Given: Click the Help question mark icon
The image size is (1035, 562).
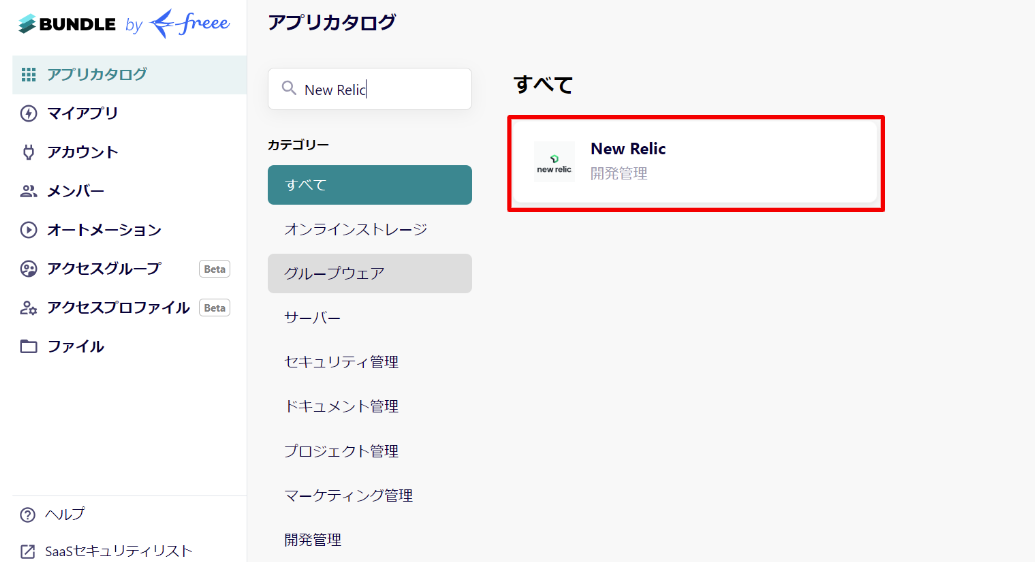Looking at the screenshot, I should (x=28, y=514).
